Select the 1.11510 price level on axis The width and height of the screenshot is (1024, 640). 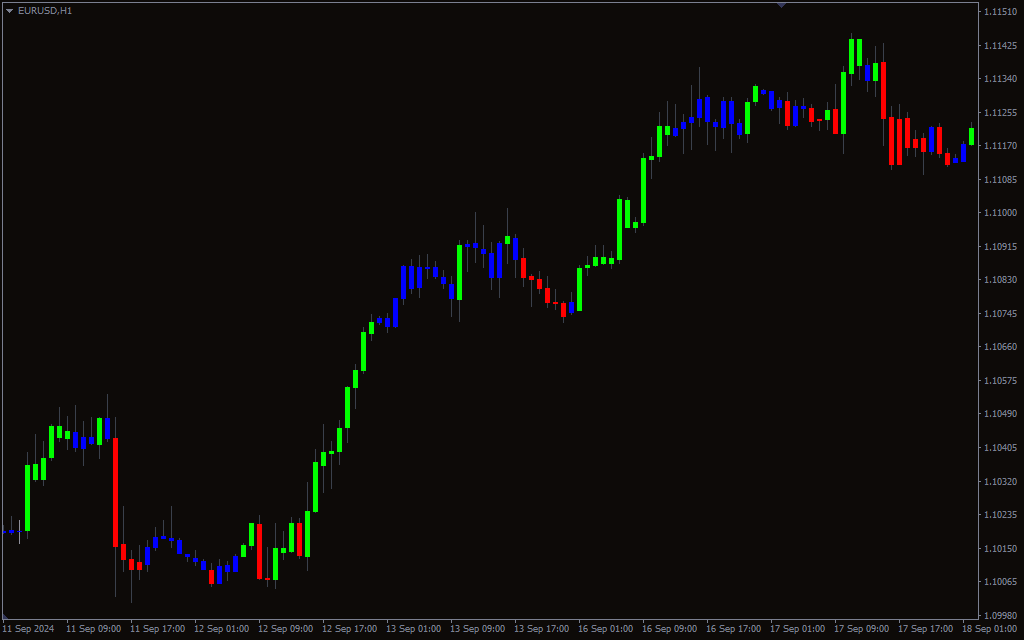tap(999, 12)
